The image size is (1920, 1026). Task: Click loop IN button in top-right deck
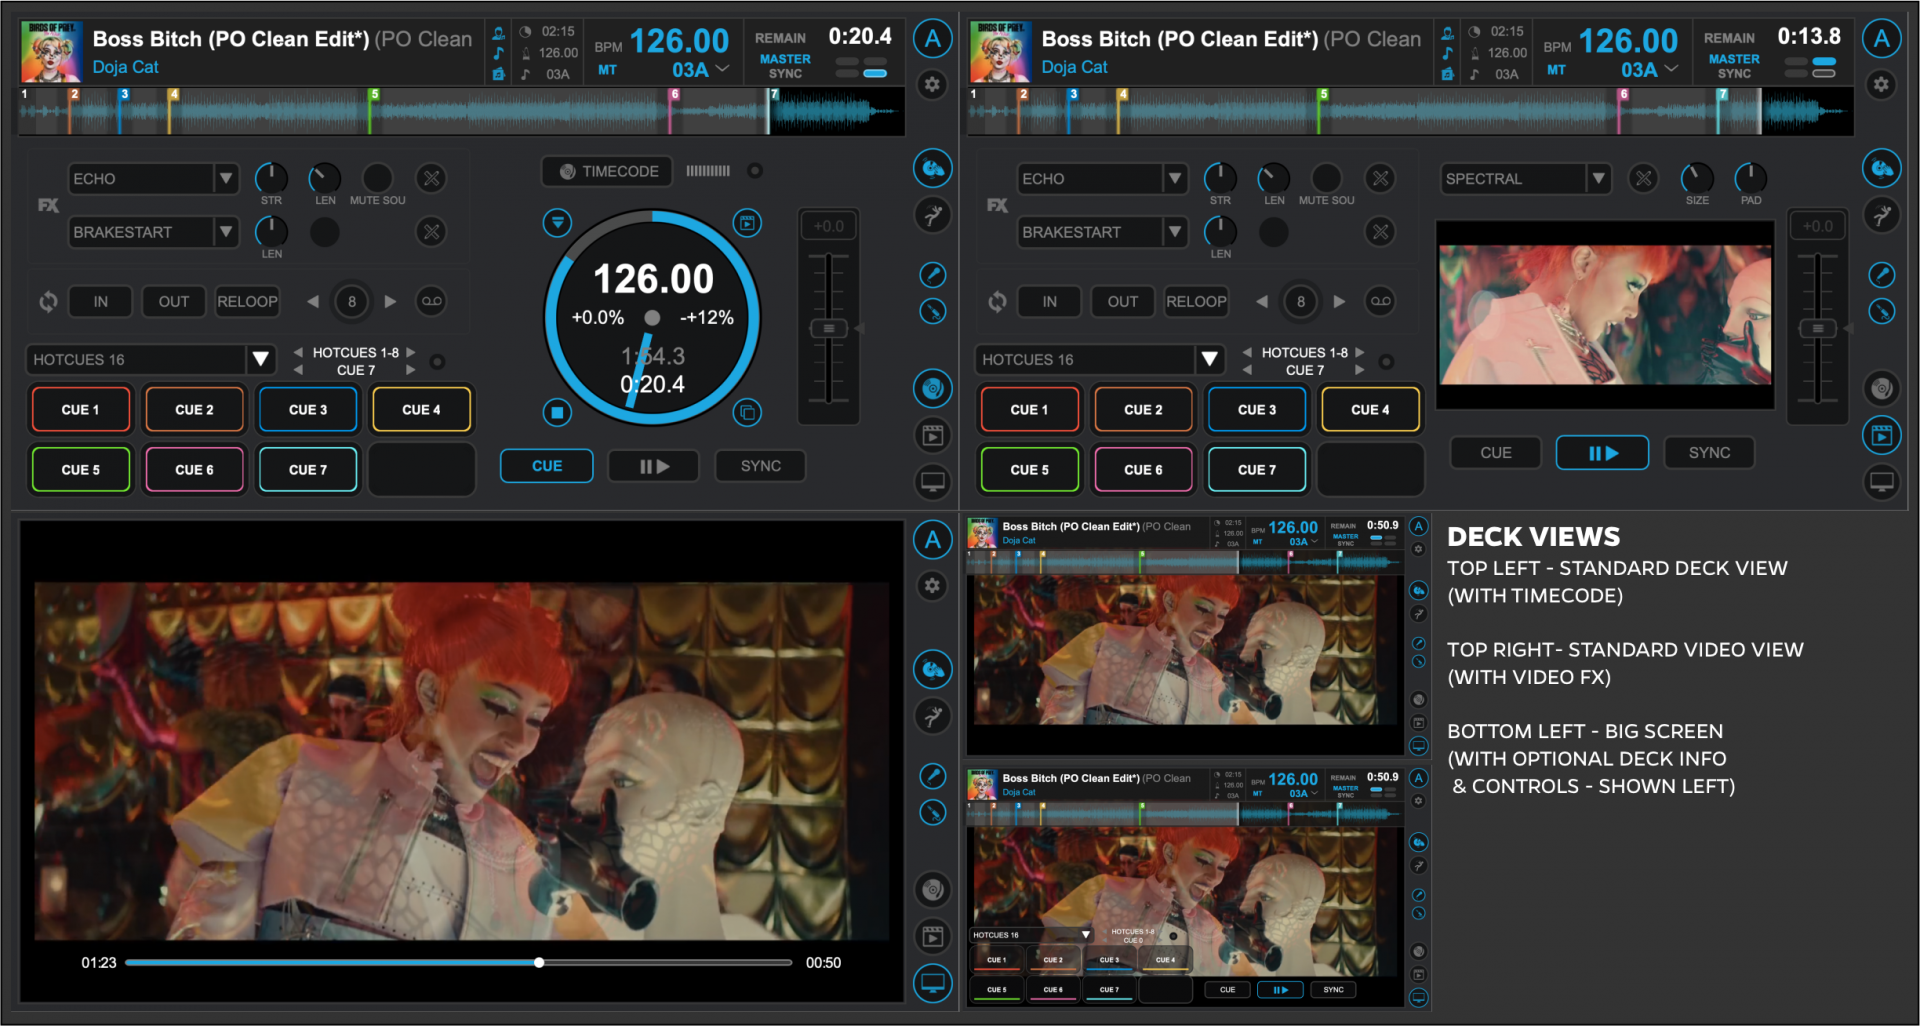click(x=1049, y=301)
